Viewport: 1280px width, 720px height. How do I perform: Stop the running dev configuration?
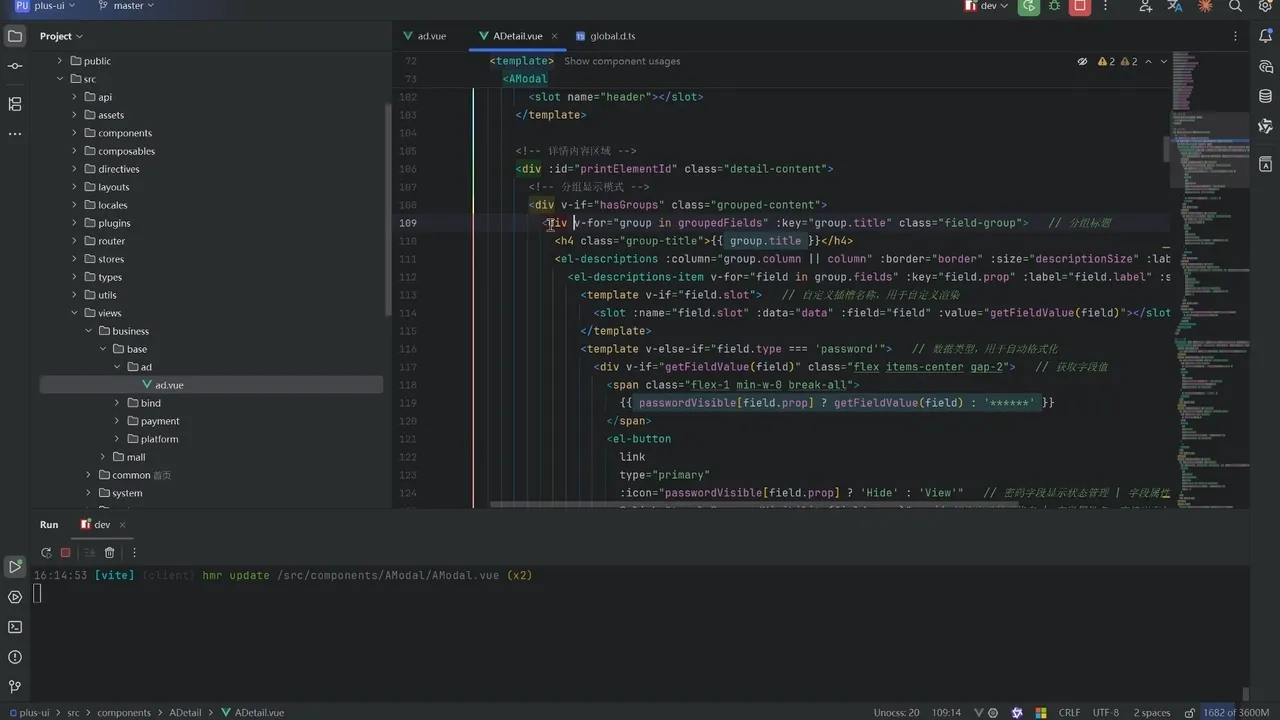[1080, 6]
